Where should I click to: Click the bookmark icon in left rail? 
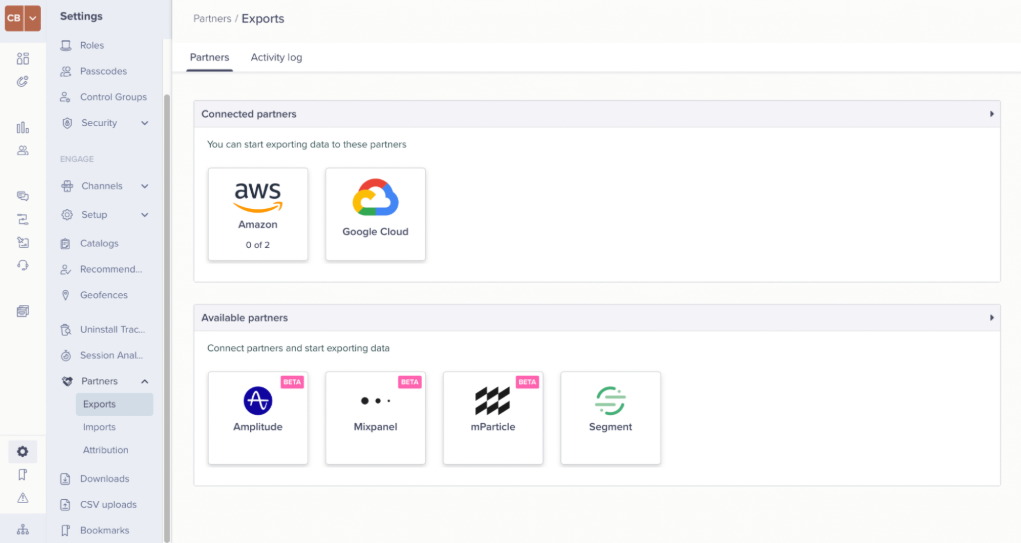click(23, 475)
